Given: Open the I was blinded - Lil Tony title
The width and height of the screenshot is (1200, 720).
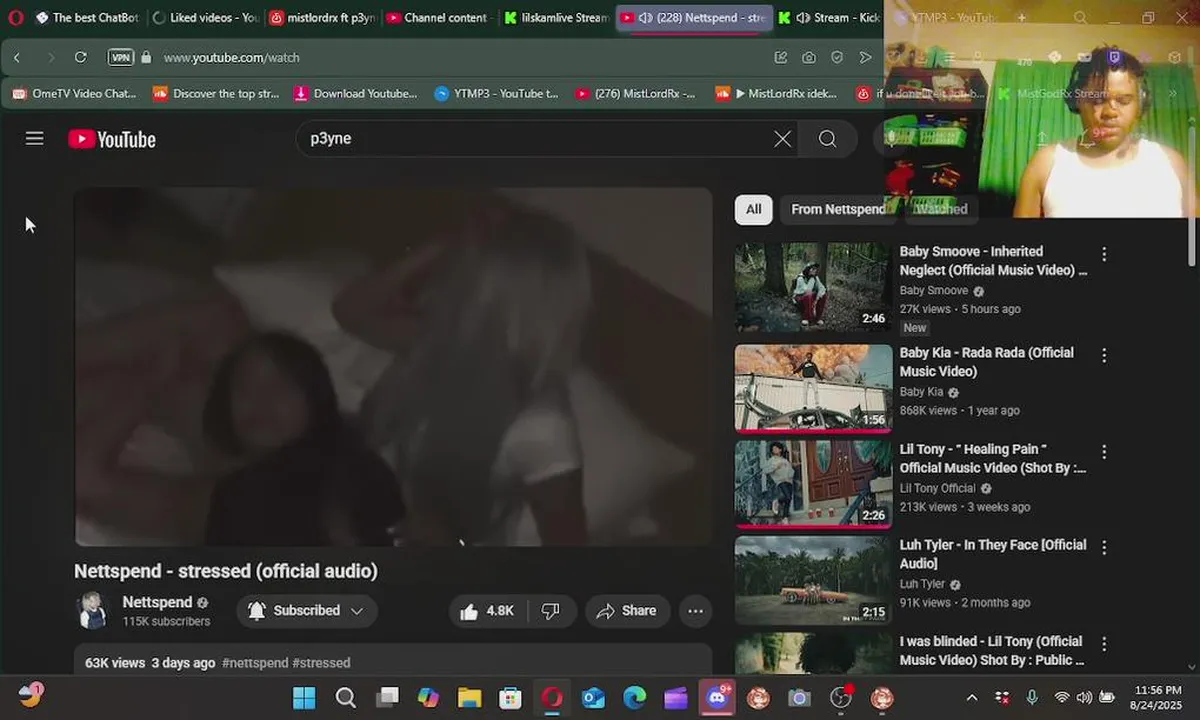Looking at the screenshot, I should [992, 651].
